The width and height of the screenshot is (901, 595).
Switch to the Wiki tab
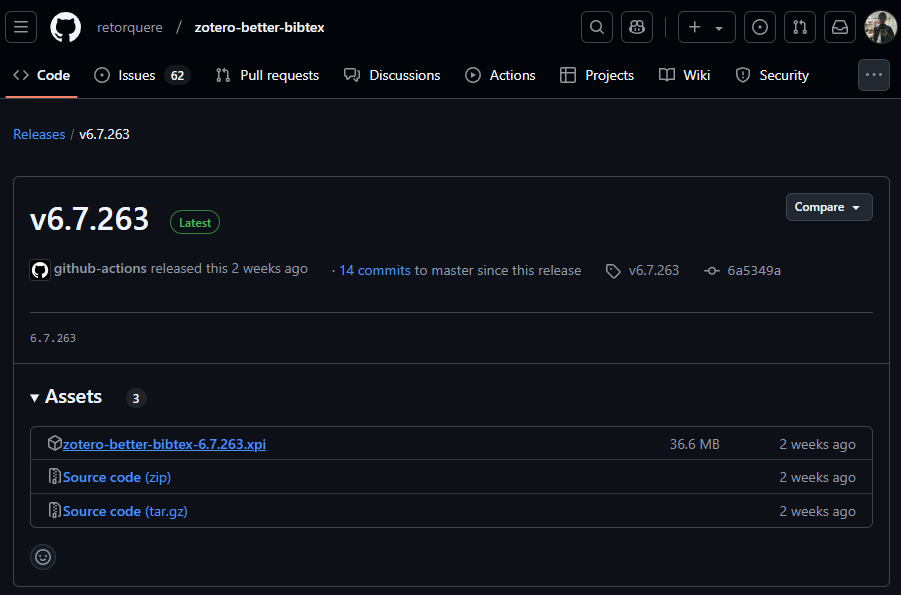(684, 75)
